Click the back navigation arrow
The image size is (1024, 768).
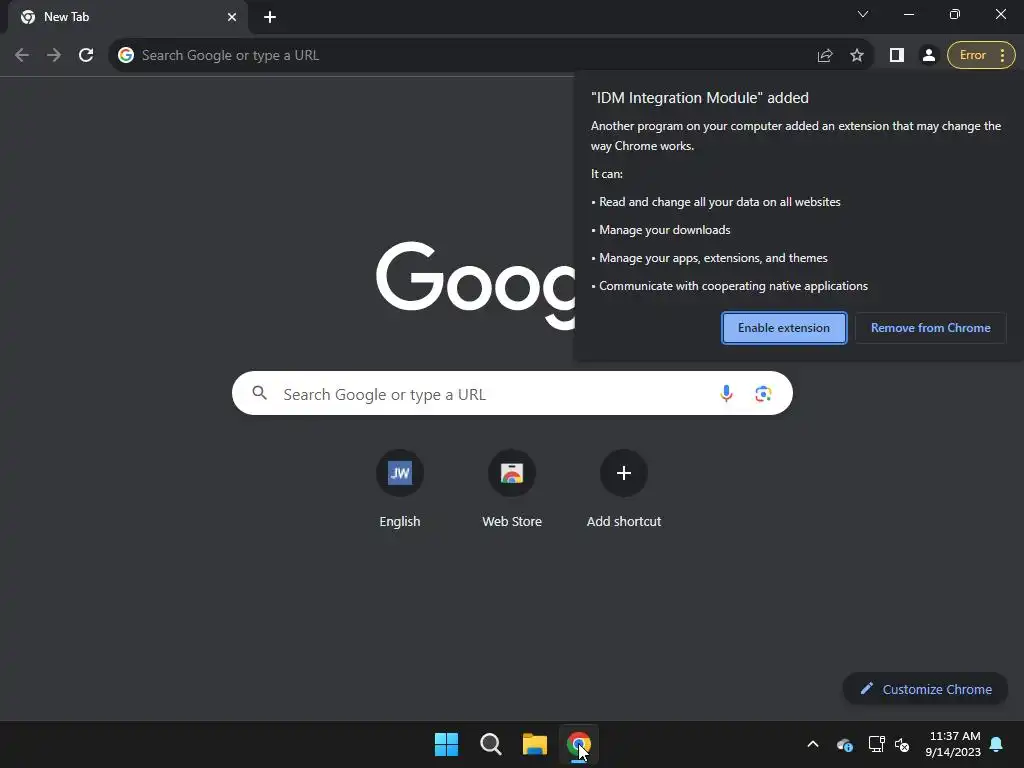click(22, 56)
